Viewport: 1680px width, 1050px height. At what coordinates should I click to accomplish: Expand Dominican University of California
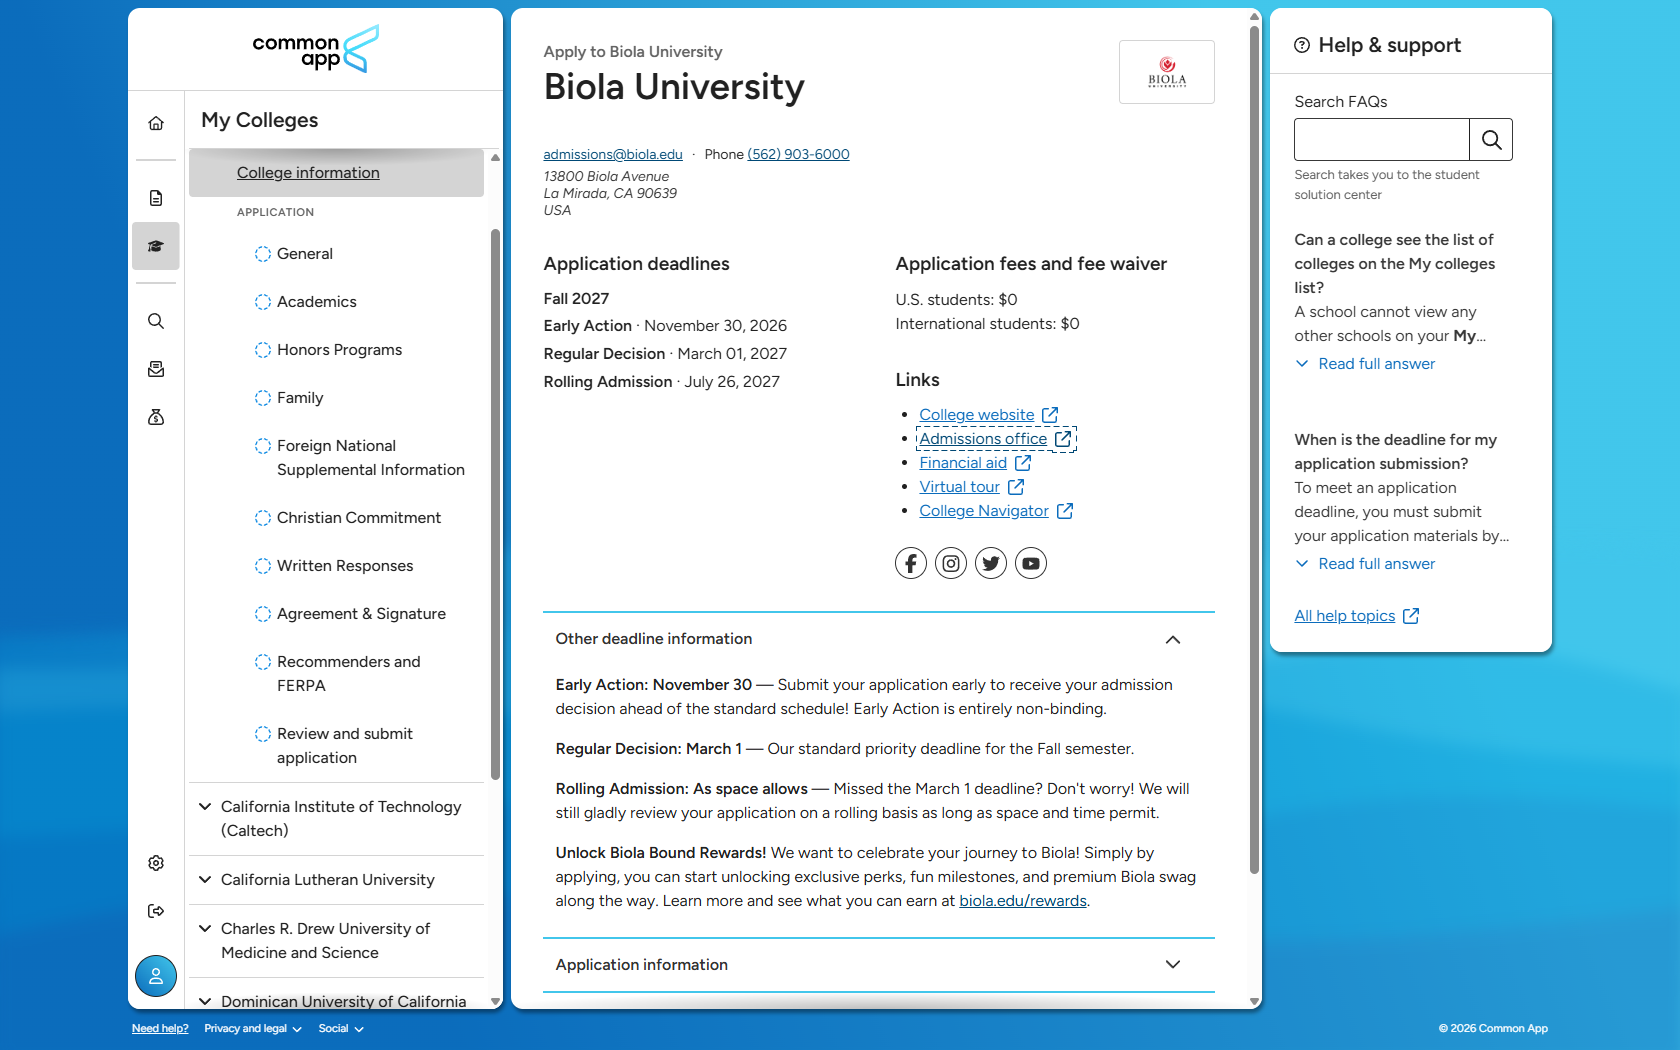point(336,1001)
